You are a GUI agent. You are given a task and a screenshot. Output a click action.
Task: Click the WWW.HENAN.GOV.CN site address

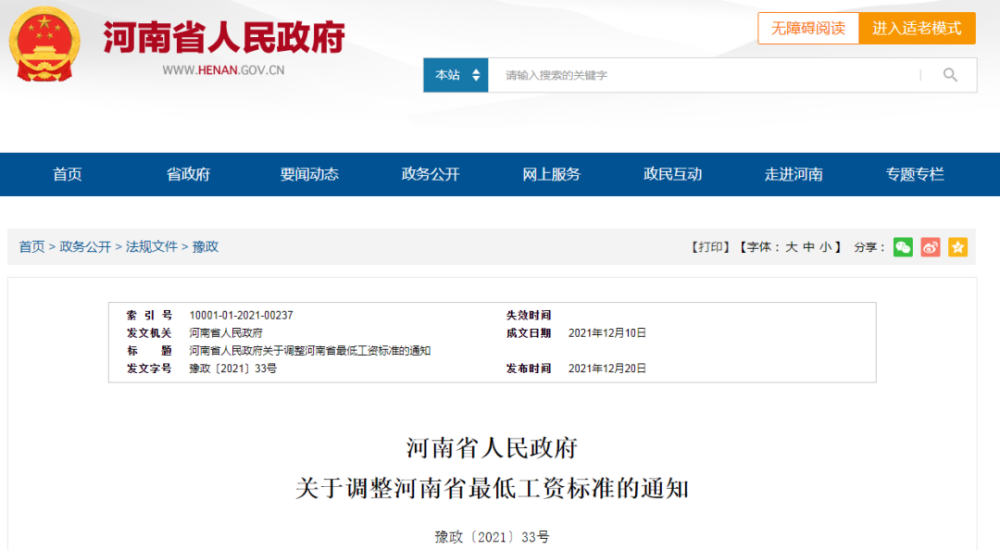[x=223, y=70]
